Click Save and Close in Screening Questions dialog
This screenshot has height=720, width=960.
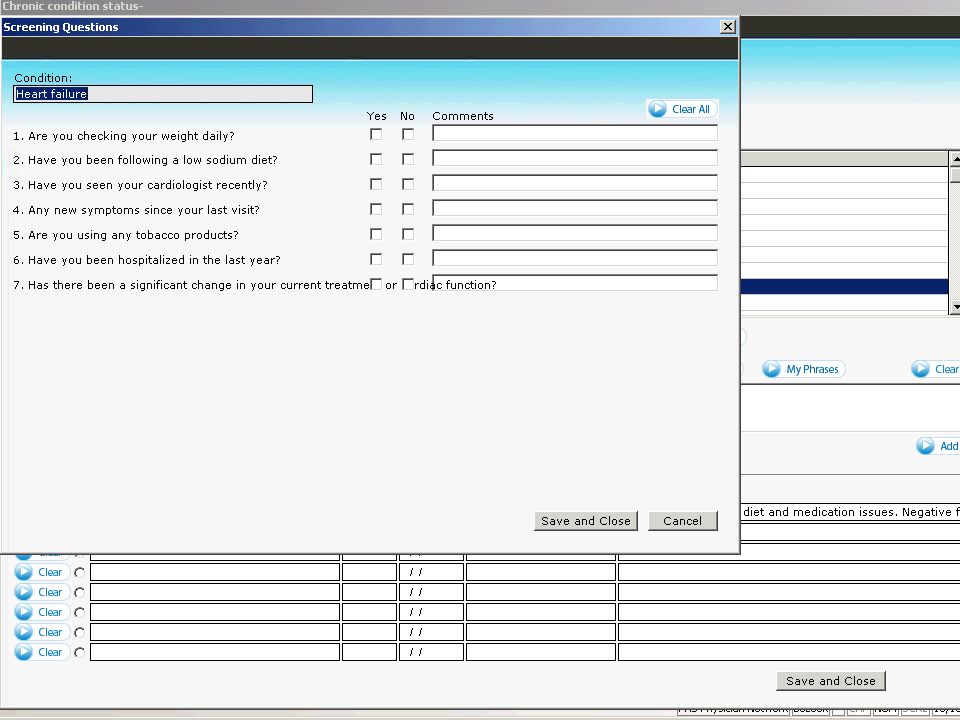[586, 521]
